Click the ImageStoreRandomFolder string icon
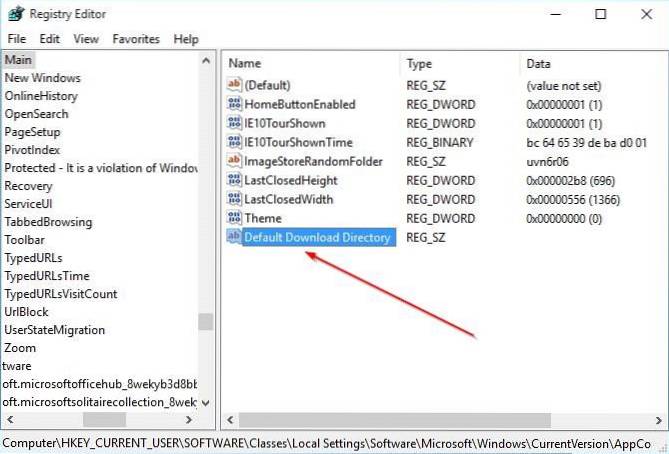The image size is (669, 454). (235, 162)
